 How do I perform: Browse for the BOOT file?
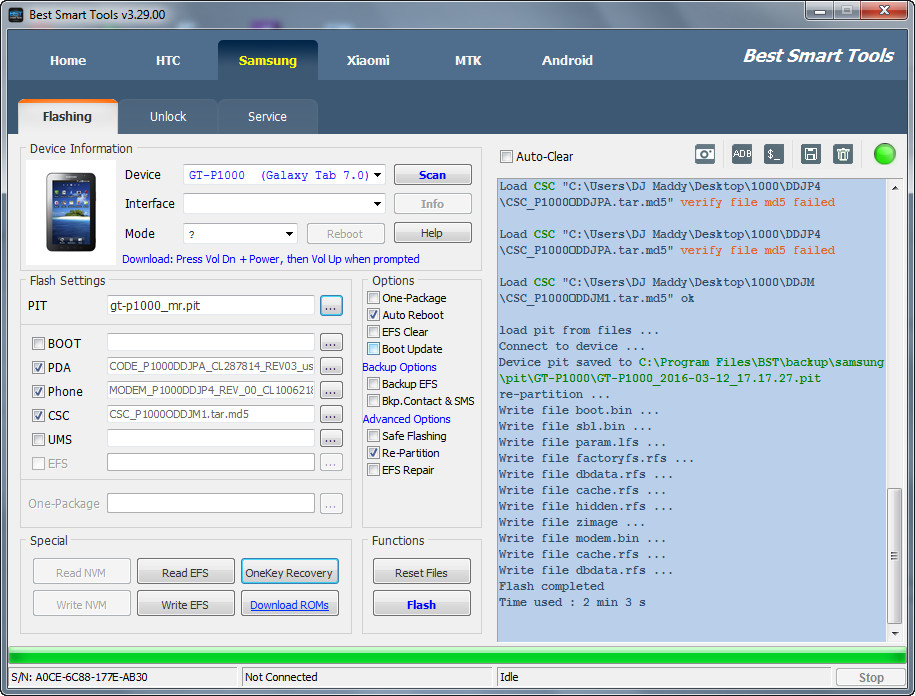pos(331,343)
